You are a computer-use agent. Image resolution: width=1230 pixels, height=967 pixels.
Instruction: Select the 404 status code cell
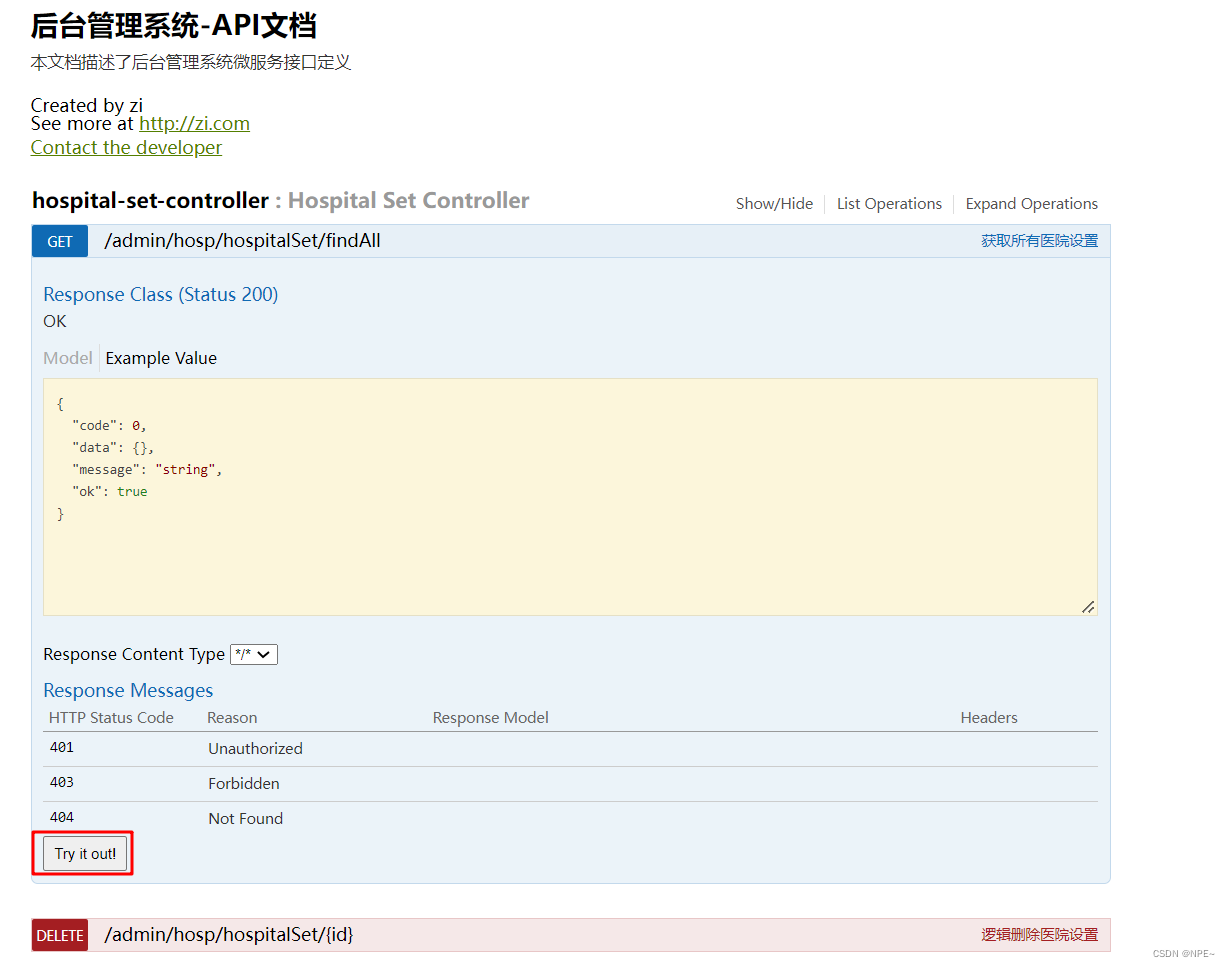click(x=62, y=818)
